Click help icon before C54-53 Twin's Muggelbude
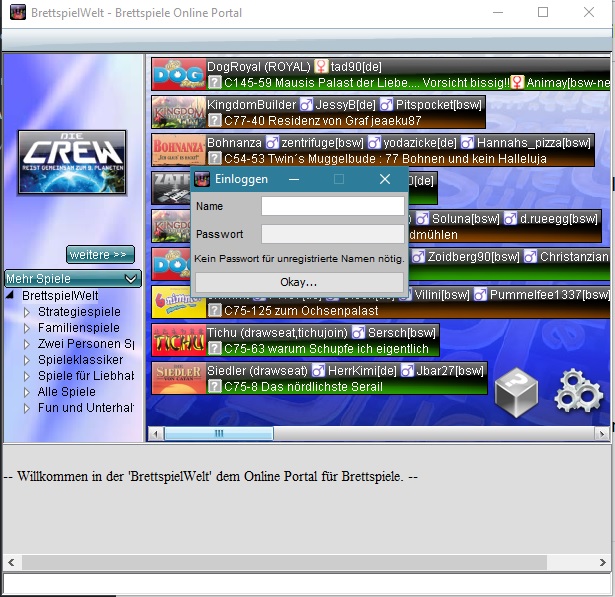 (214, 158)
